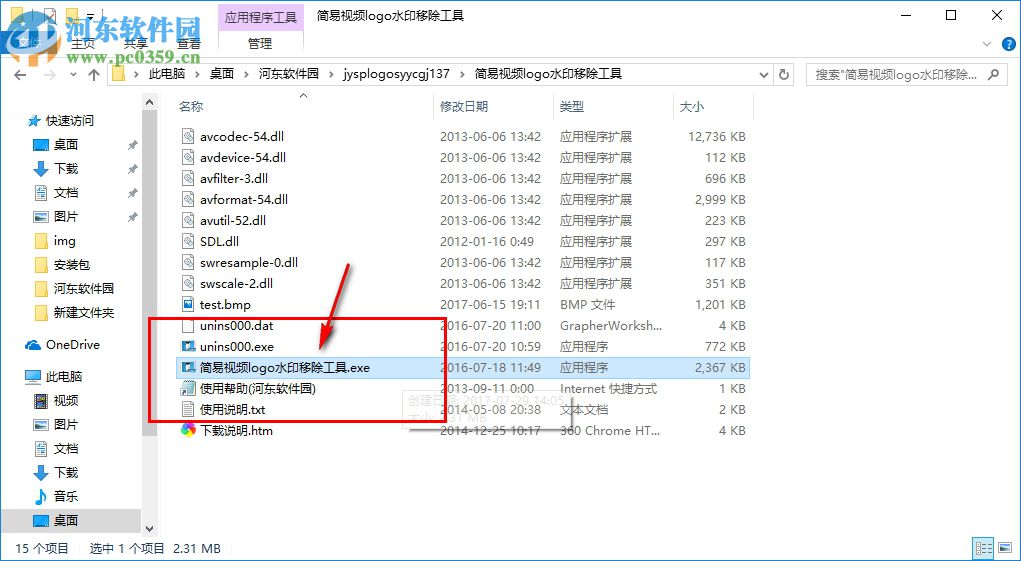
Task: Select the avcodec-54.dll file icon
Action: (188, 137)
